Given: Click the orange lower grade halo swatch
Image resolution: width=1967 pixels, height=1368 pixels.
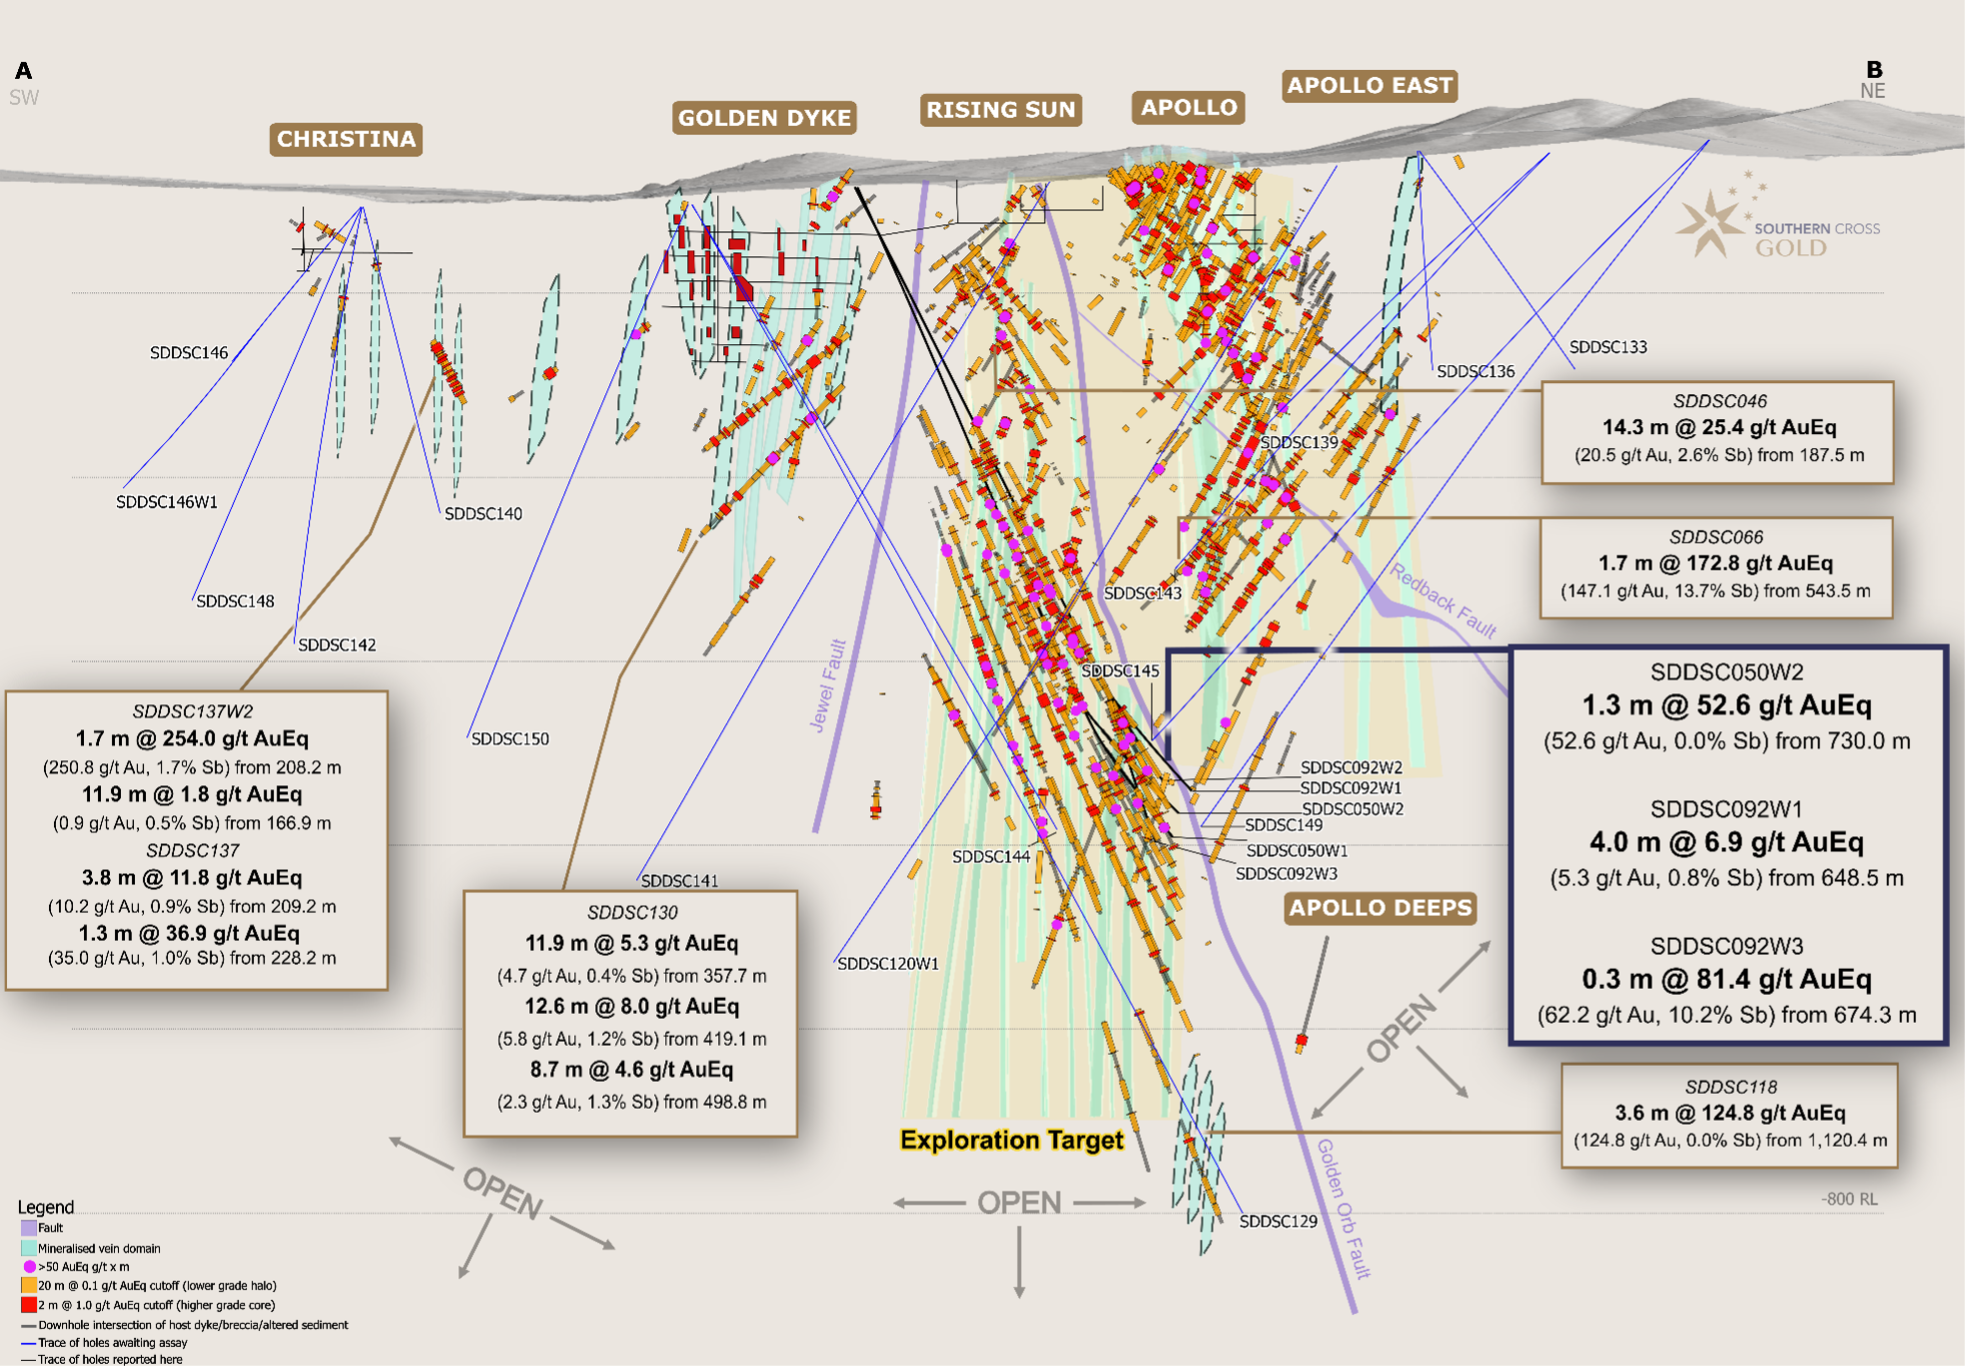Looking at the screenshot, I should pos(28,1286).
